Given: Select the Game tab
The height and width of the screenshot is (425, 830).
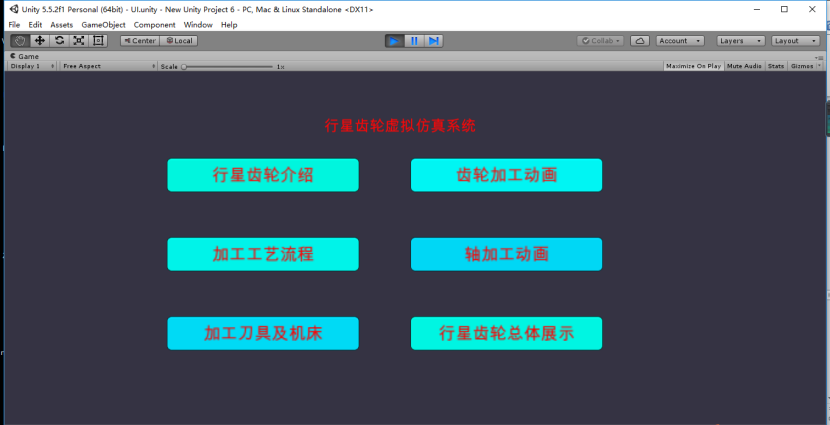Looking at the screenshot, I should (x=24, y=56).
